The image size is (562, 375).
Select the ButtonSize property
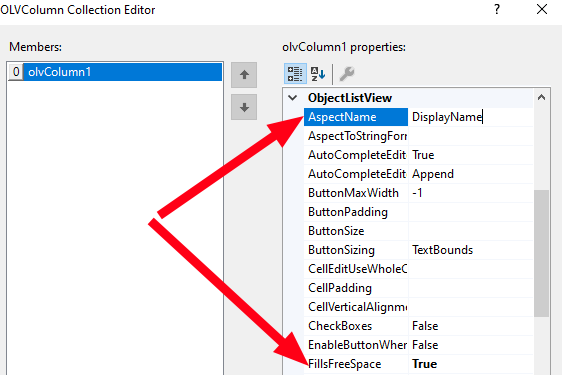pos(356,231)
